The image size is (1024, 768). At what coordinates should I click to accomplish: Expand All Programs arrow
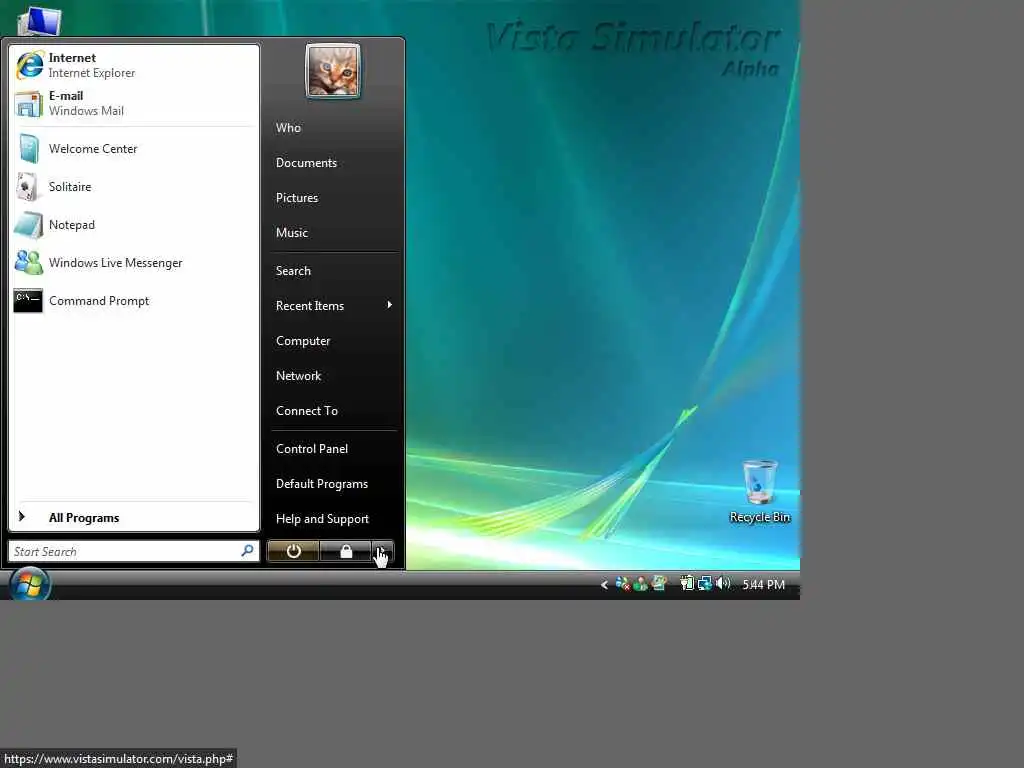[x=22, y=517]
